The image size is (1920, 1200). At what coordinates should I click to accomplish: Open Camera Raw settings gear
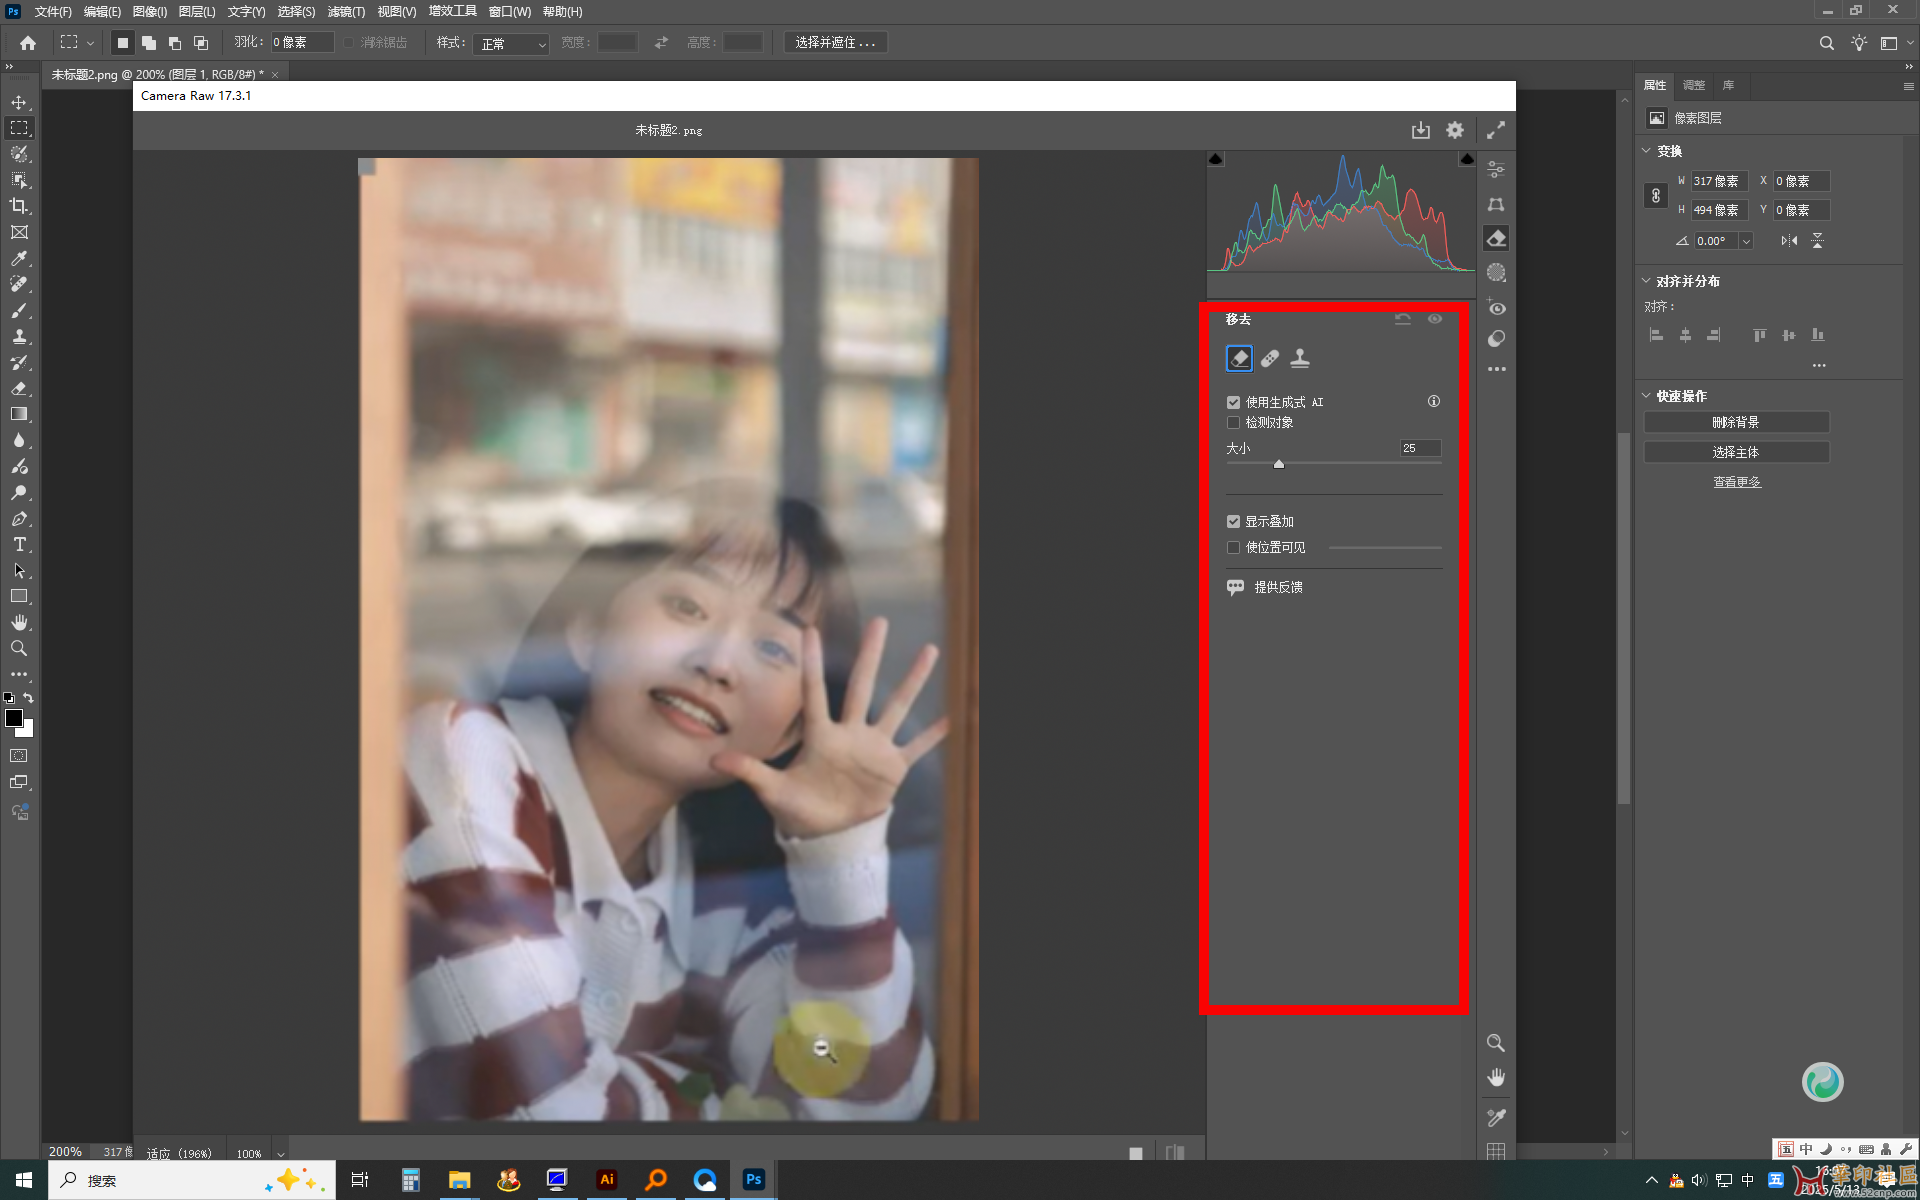(x=1455, y=130)
